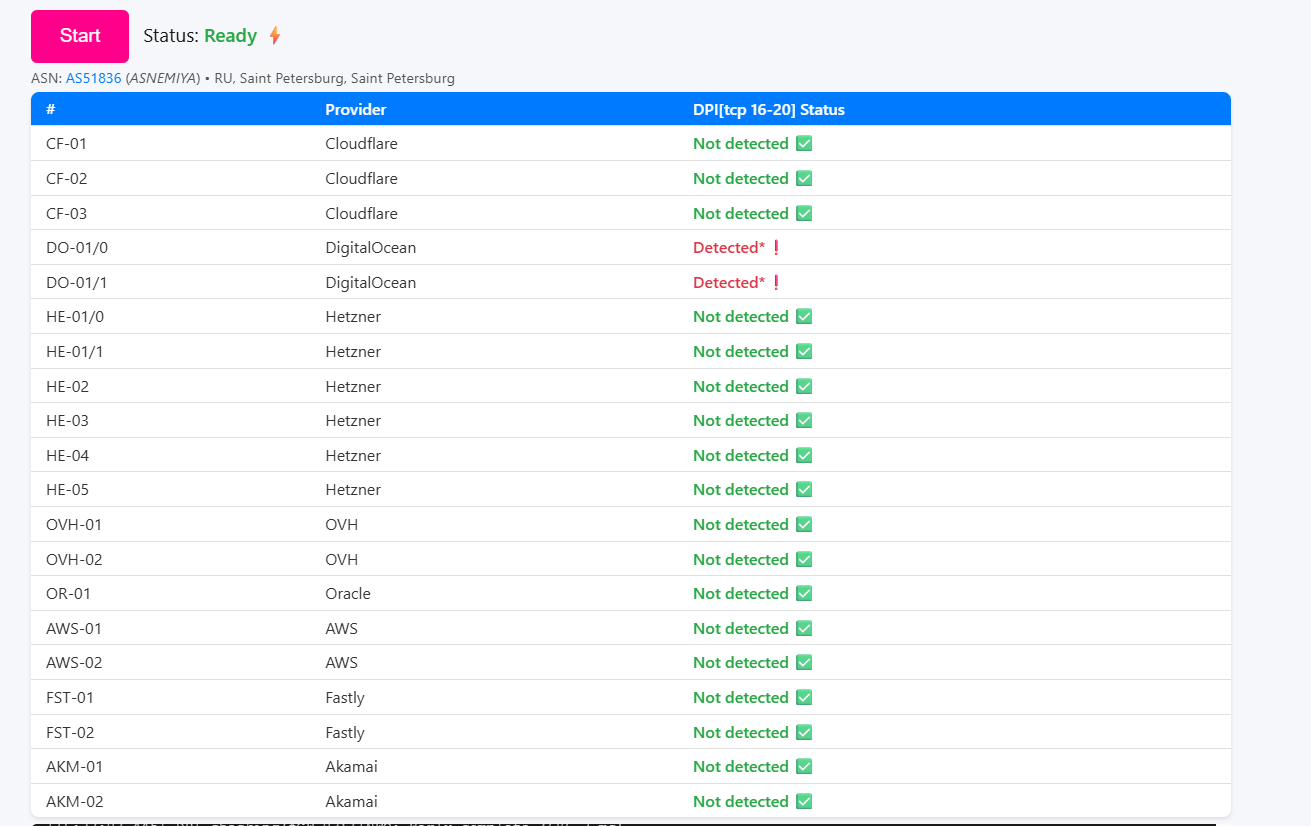The height and width of the screenshot is (826, 1311).
Task: Click the "Provider" column header
Action: pos(356,110)
